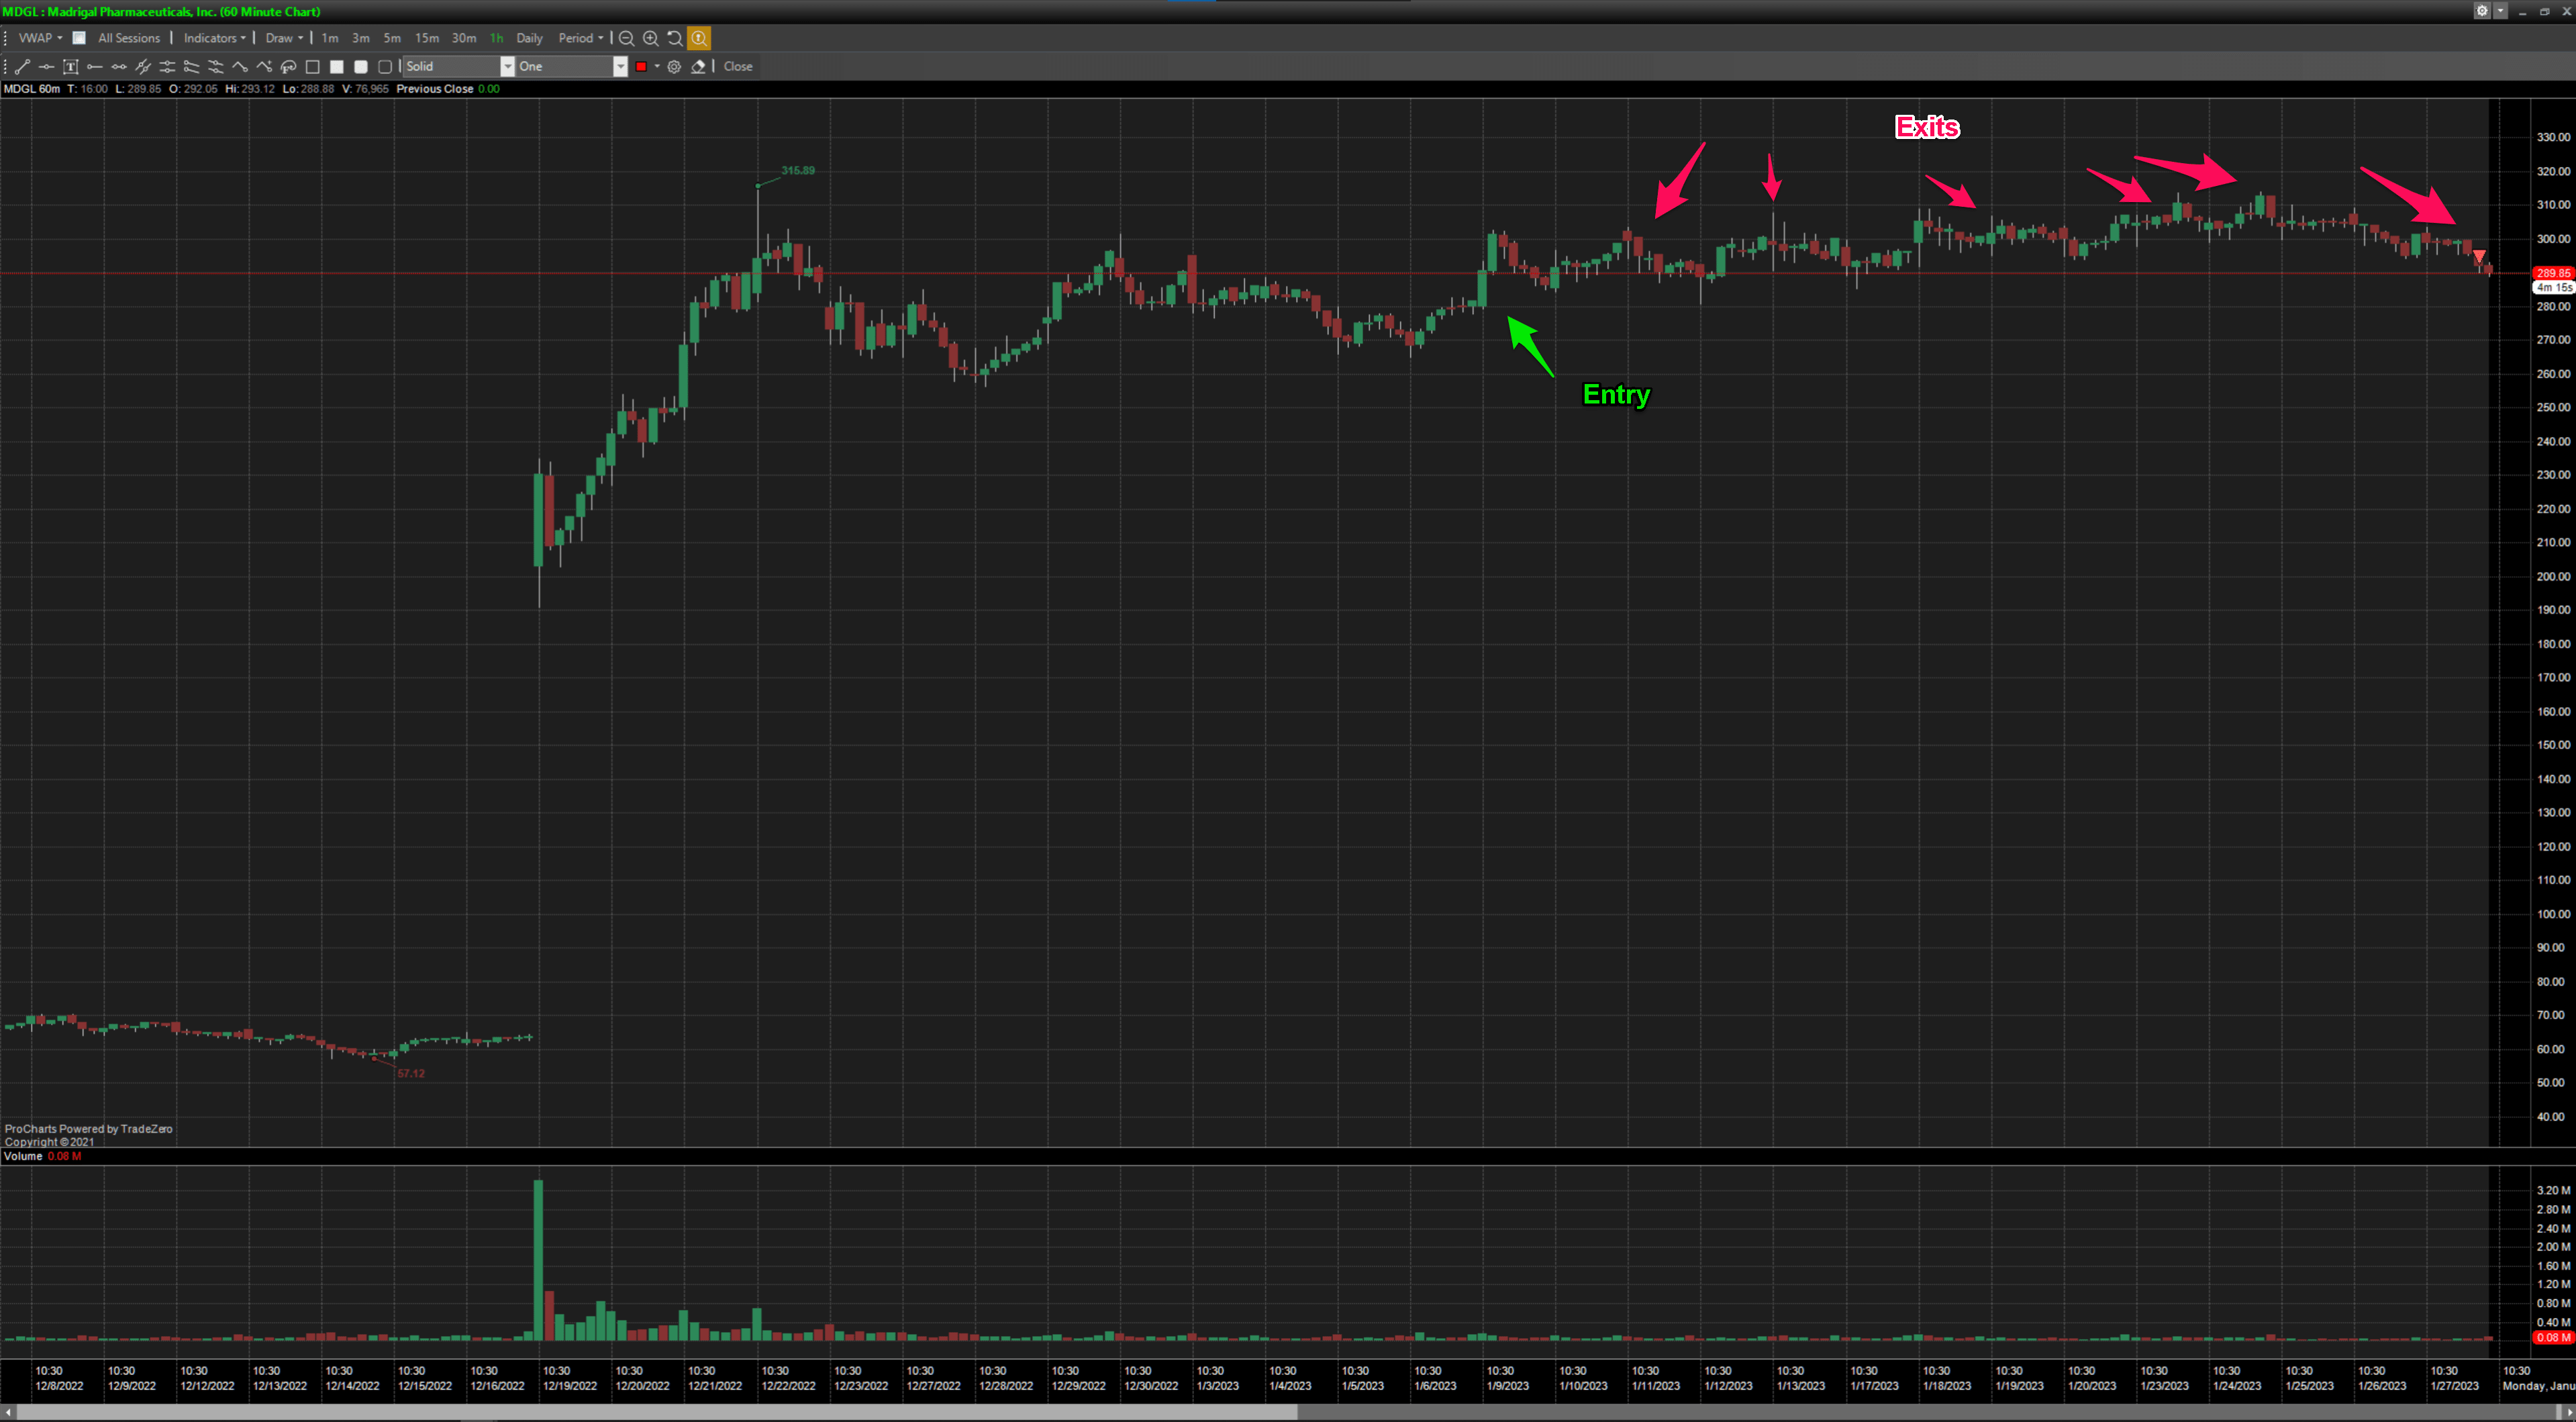Select the trend line drawing tool
The height and width of the screenshot is (1422, 2576).
pyautogui.click(x=22, y=67)
